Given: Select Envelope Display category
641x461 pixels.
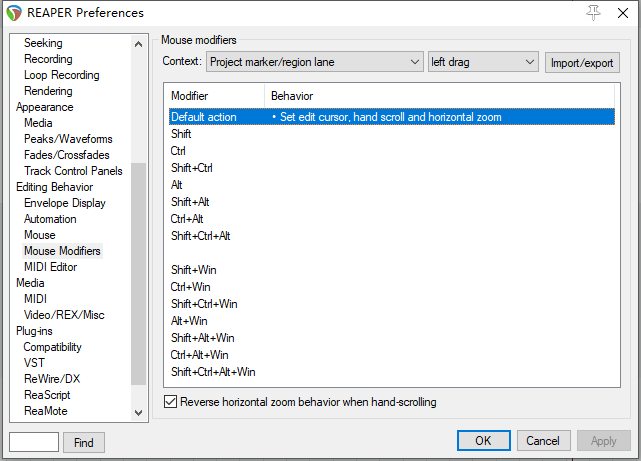Looking at the screenshot, I should coord(65,203).
